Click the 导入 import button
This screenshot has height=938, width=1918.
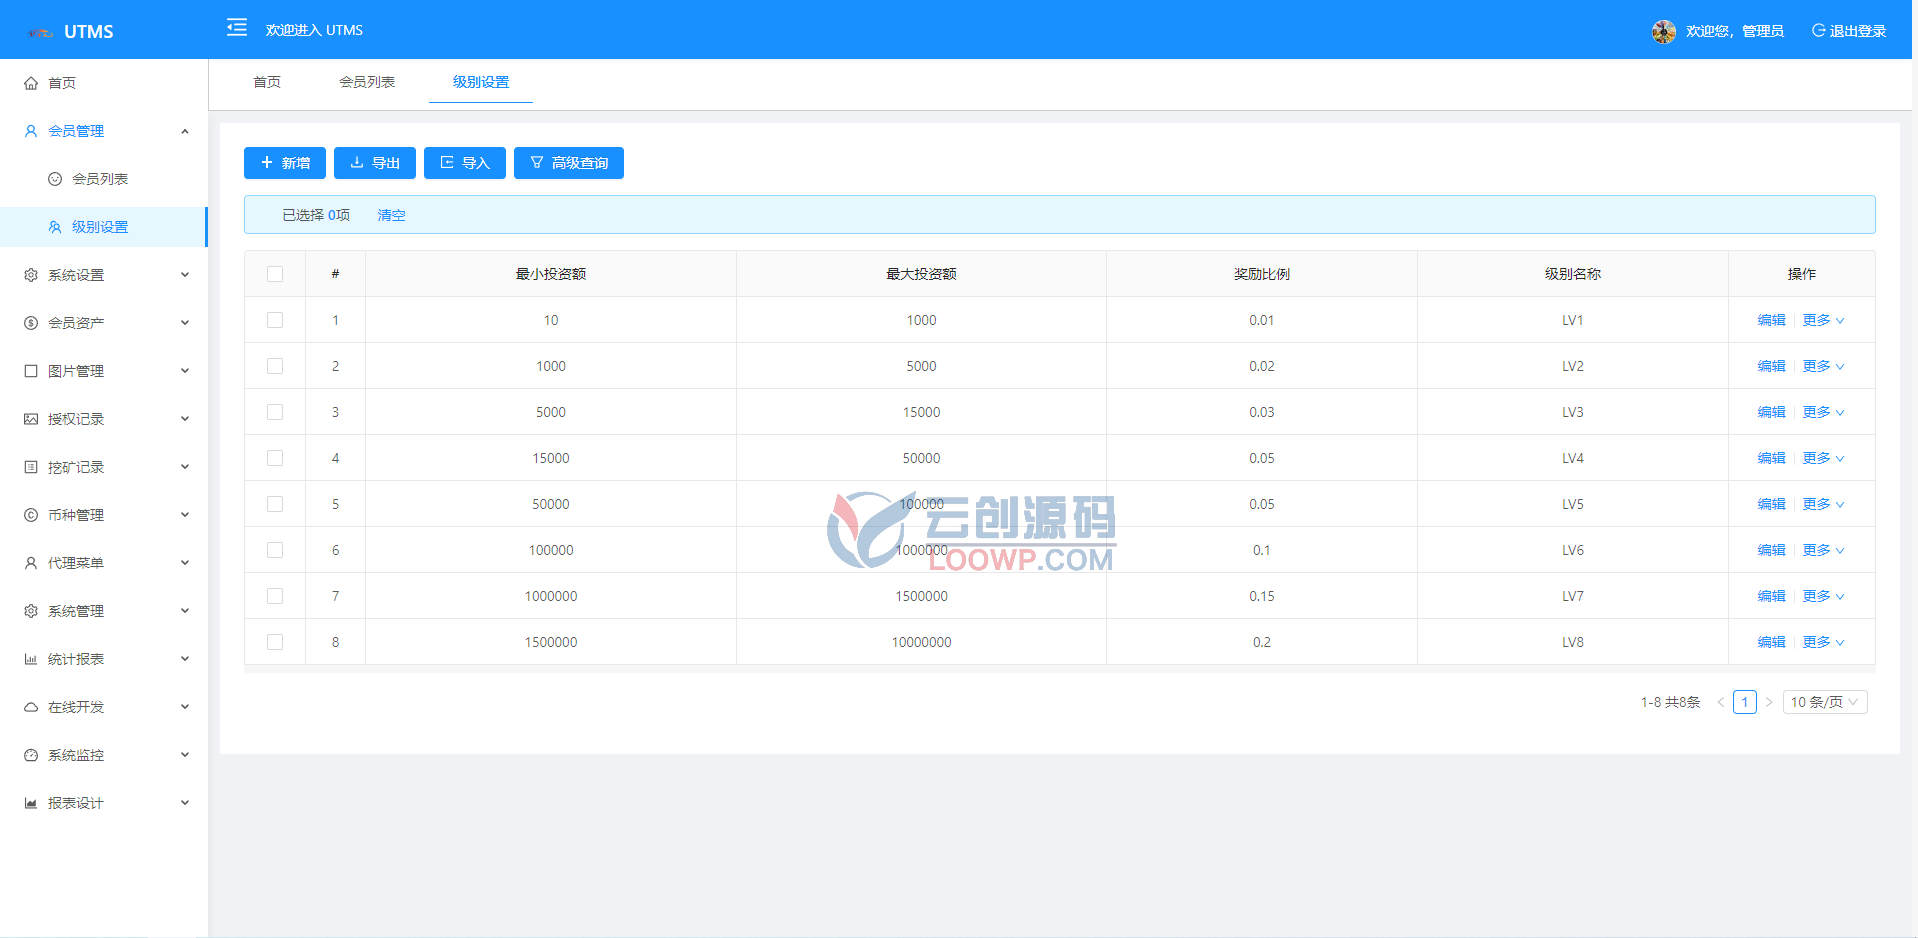coord(465,163)
